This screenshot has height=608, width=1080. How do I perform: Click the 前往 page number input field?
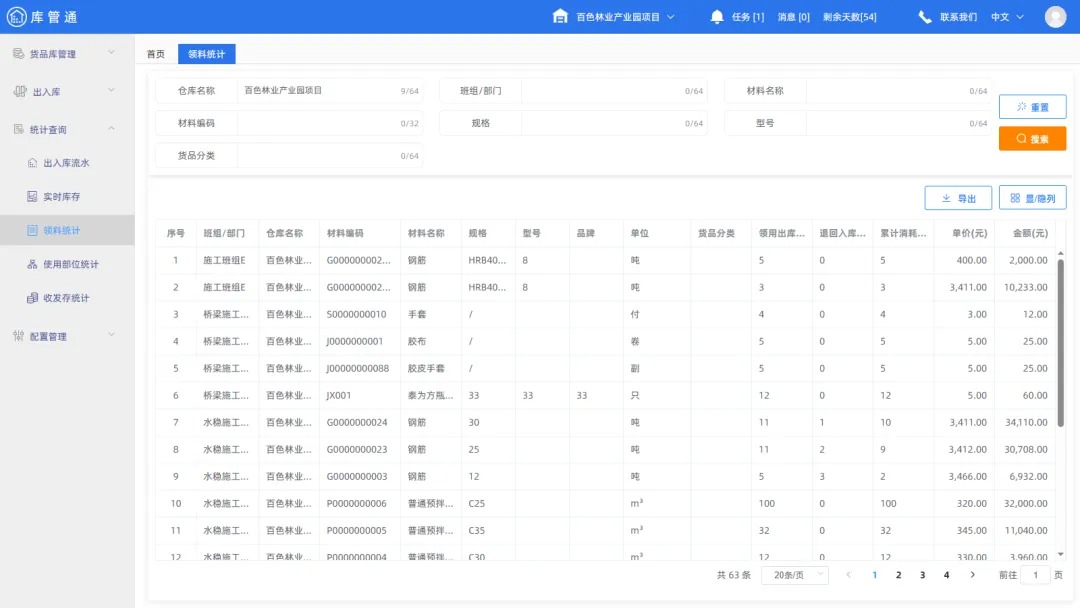[1035, 575]
